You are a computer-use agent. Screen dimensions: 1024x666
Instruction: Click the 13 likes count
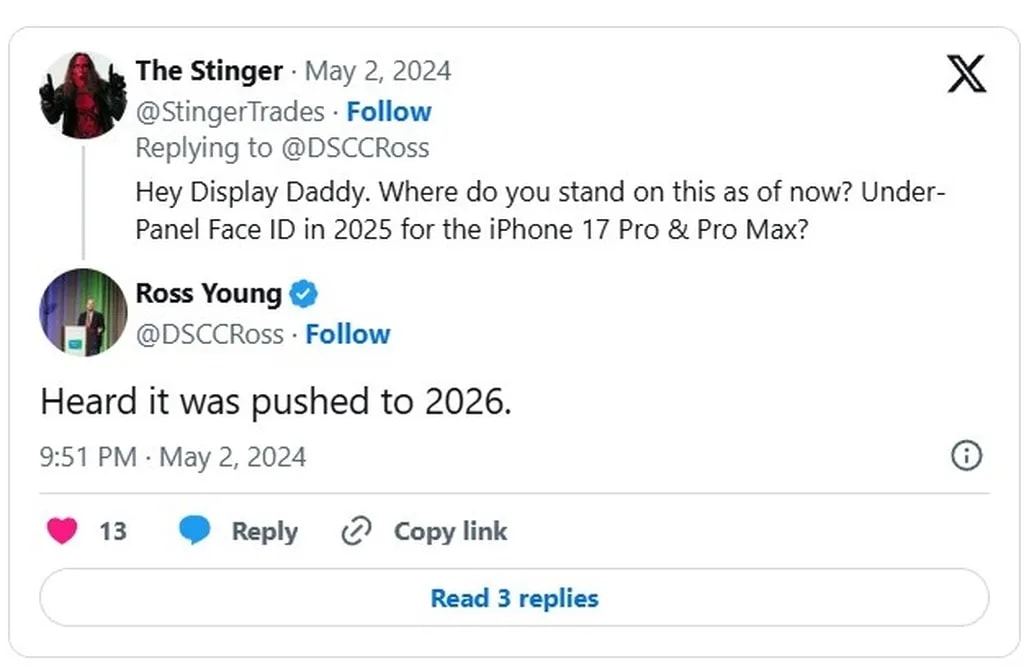pos(113,531)
